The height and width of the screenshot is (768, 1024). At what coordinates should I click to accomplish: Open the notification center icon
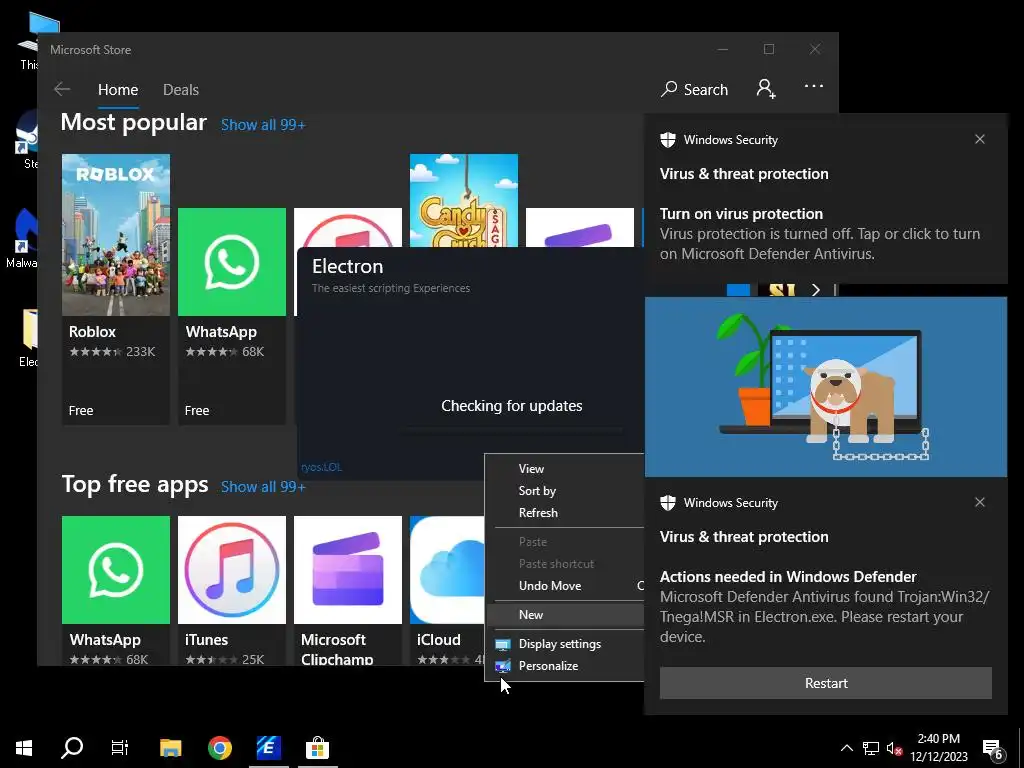(x=993, y=749)
